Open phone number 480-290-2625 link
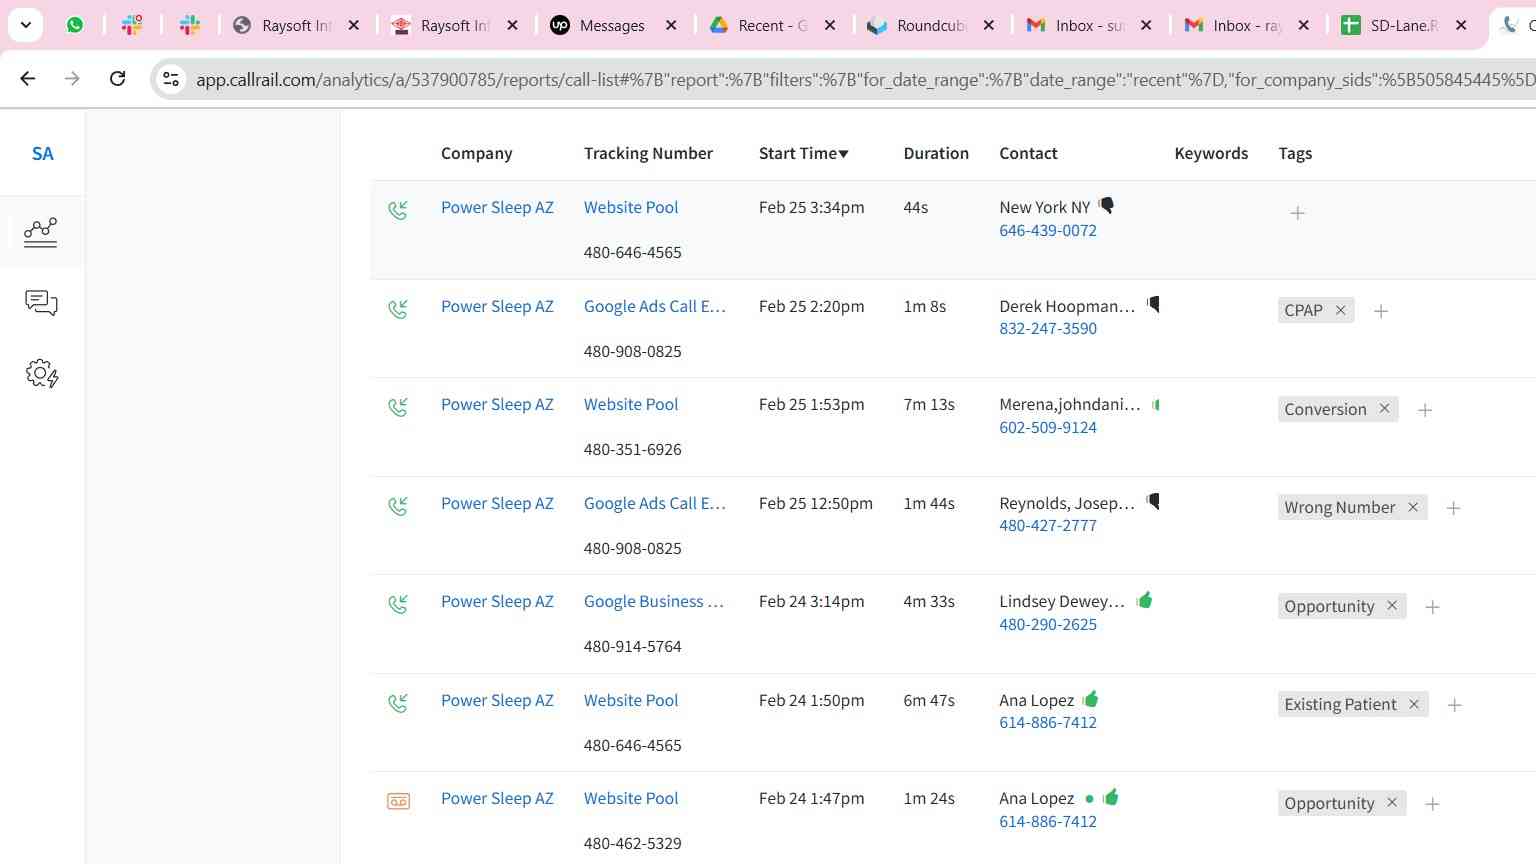This screenshot has height=864, width=1536. 1048,624
